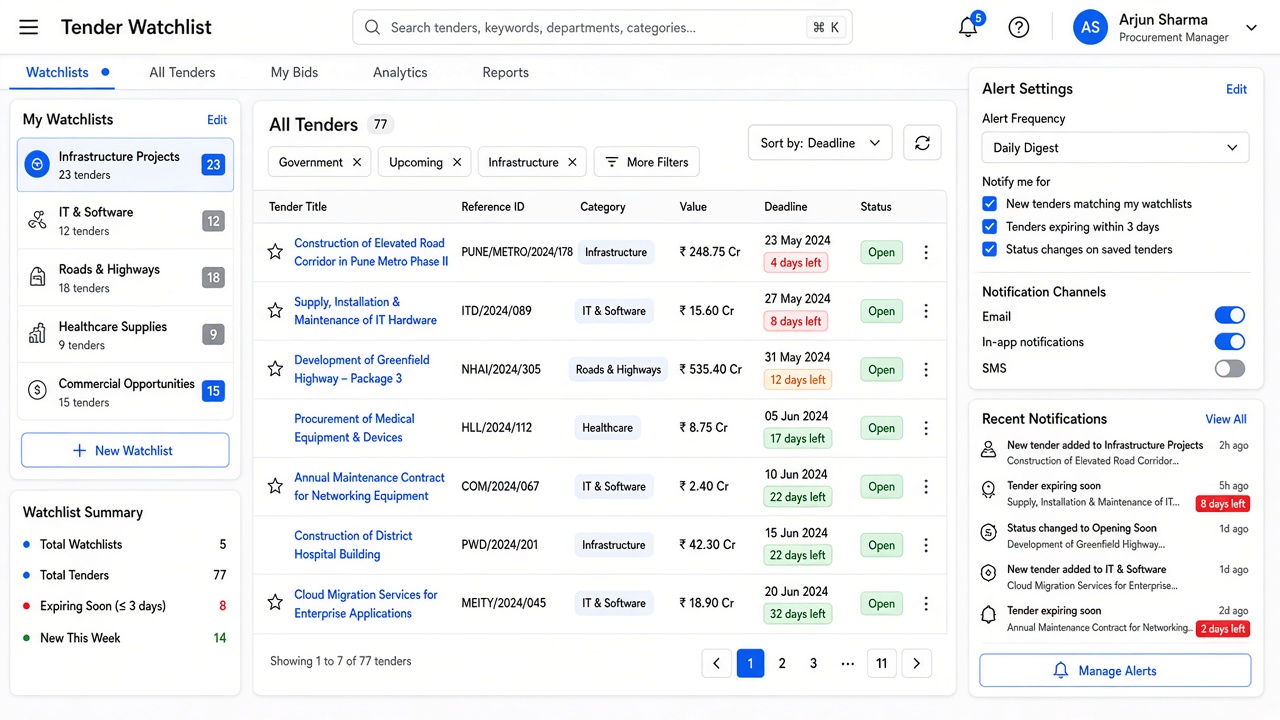Star the Pune Metro Elevated Road tender
The height and width of the screenshot is (720, 1280).
(x=275, y=252)
